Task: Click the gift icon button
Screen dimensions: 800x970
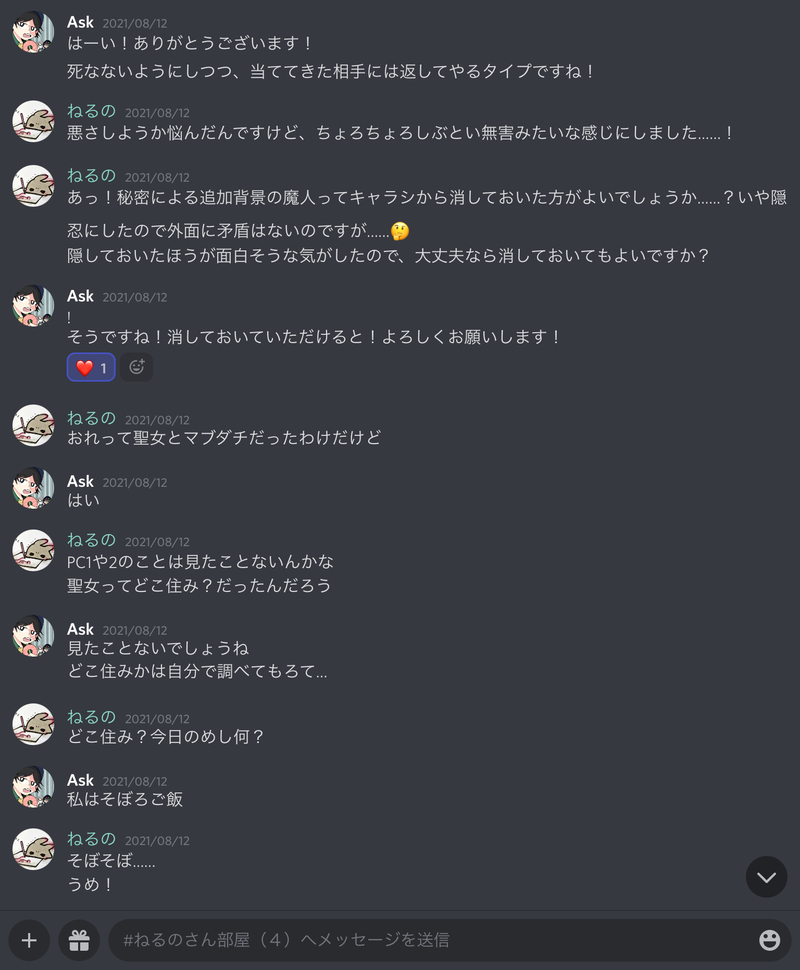Action: point(79,940)
